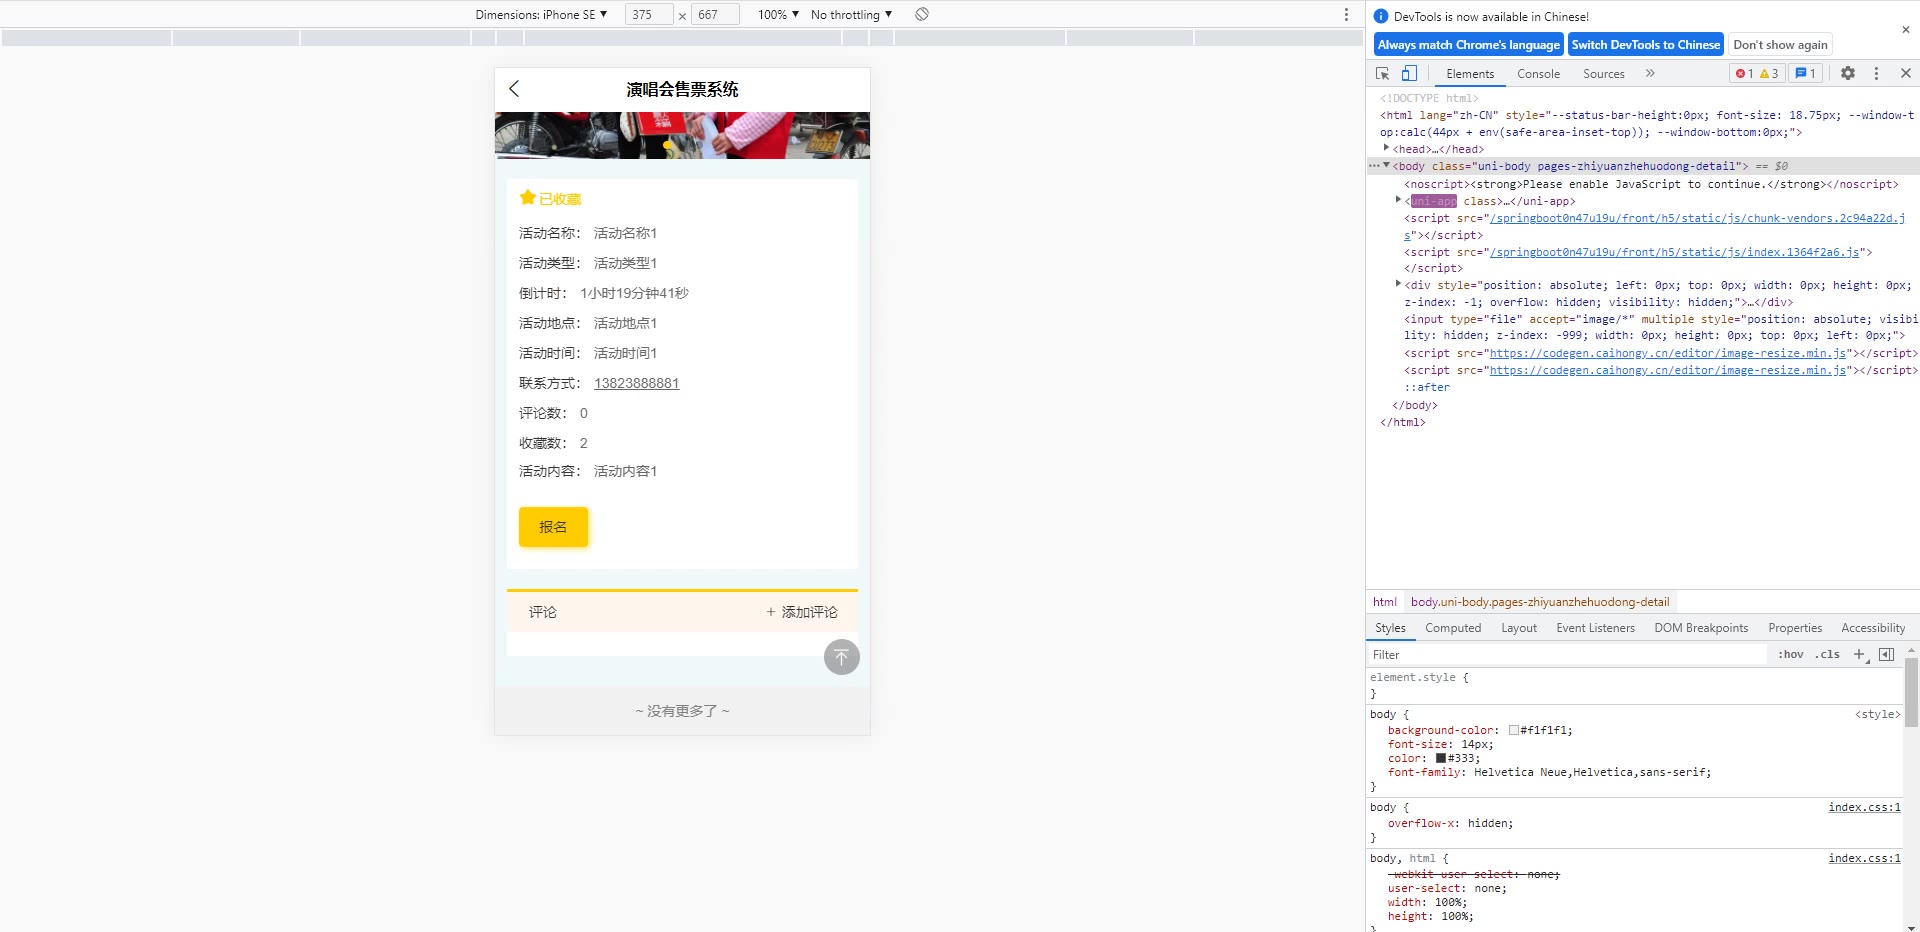Toggle device toolbar icon in DevTools
The image size is (1920, 932).
coord(1409,74)
